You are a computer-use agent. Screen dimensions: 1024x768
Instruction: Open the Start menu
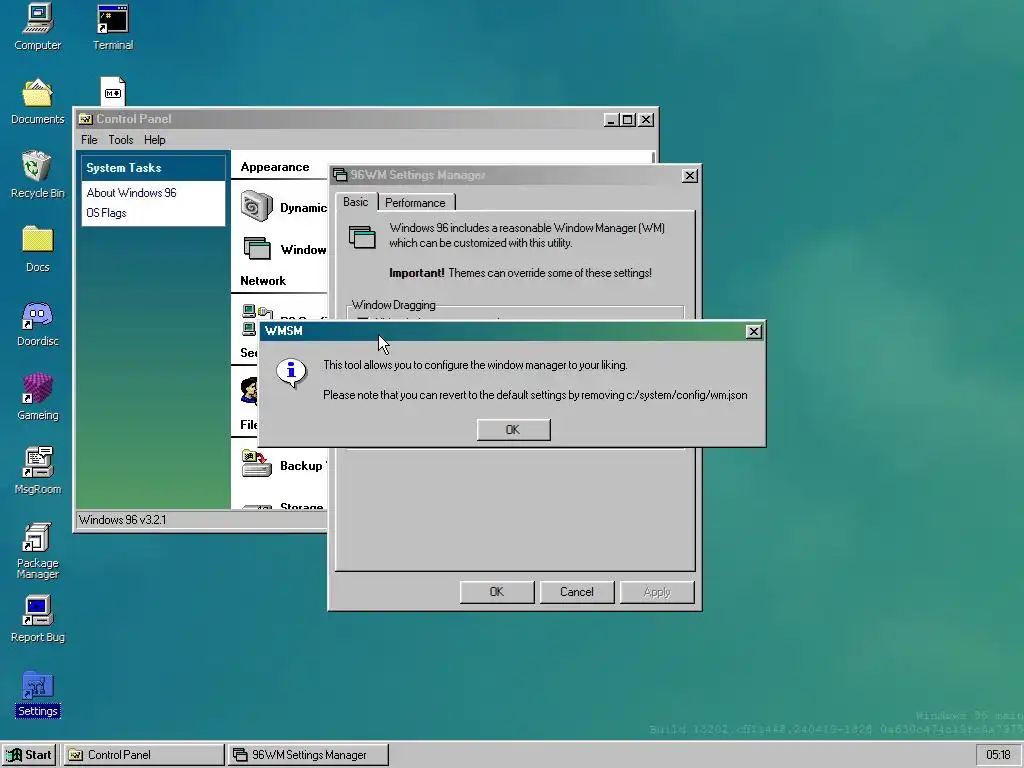[30, 755]
